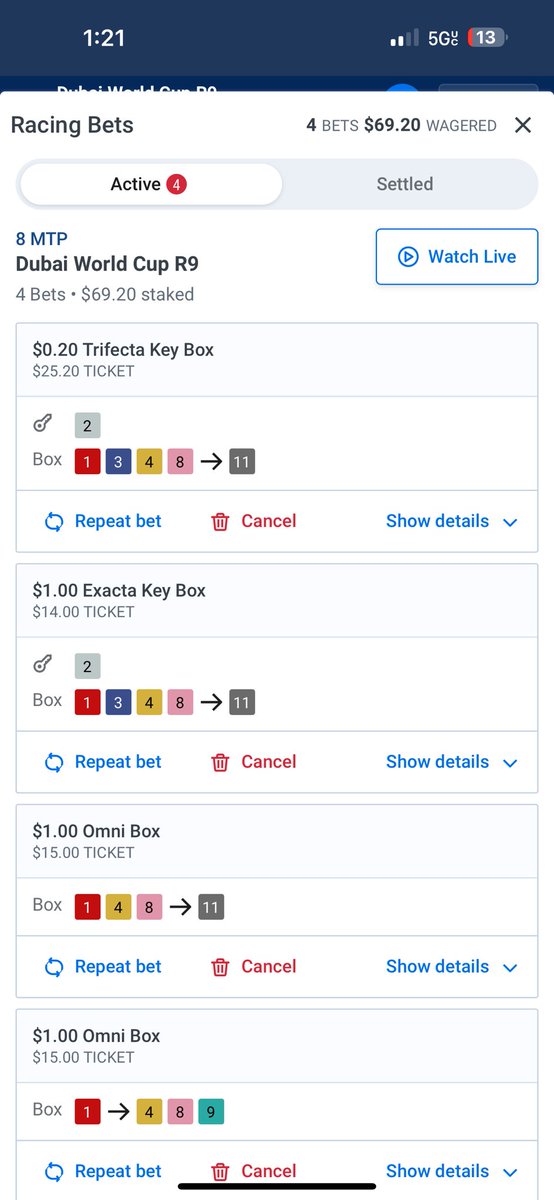Click the trash icon on Trifecta Key Box
Viewport: 554px width, 1200px height.
point(220,522)
